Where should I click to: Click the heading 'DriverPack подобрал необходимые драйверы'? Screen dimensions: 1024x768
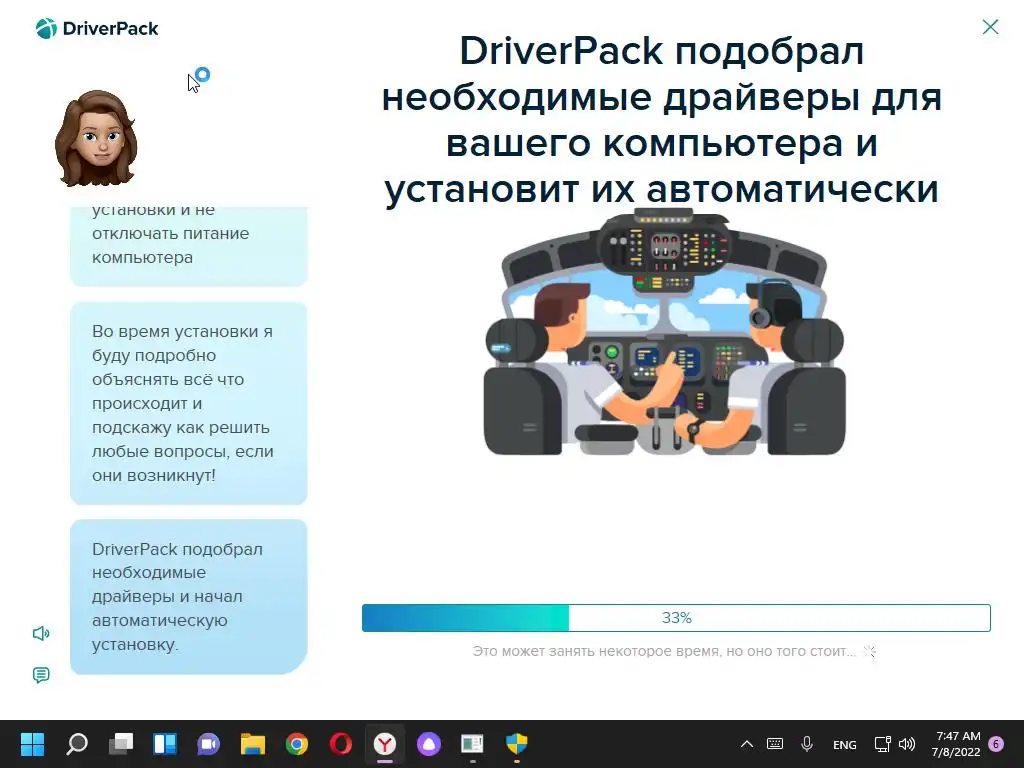(x=662, y=120)
